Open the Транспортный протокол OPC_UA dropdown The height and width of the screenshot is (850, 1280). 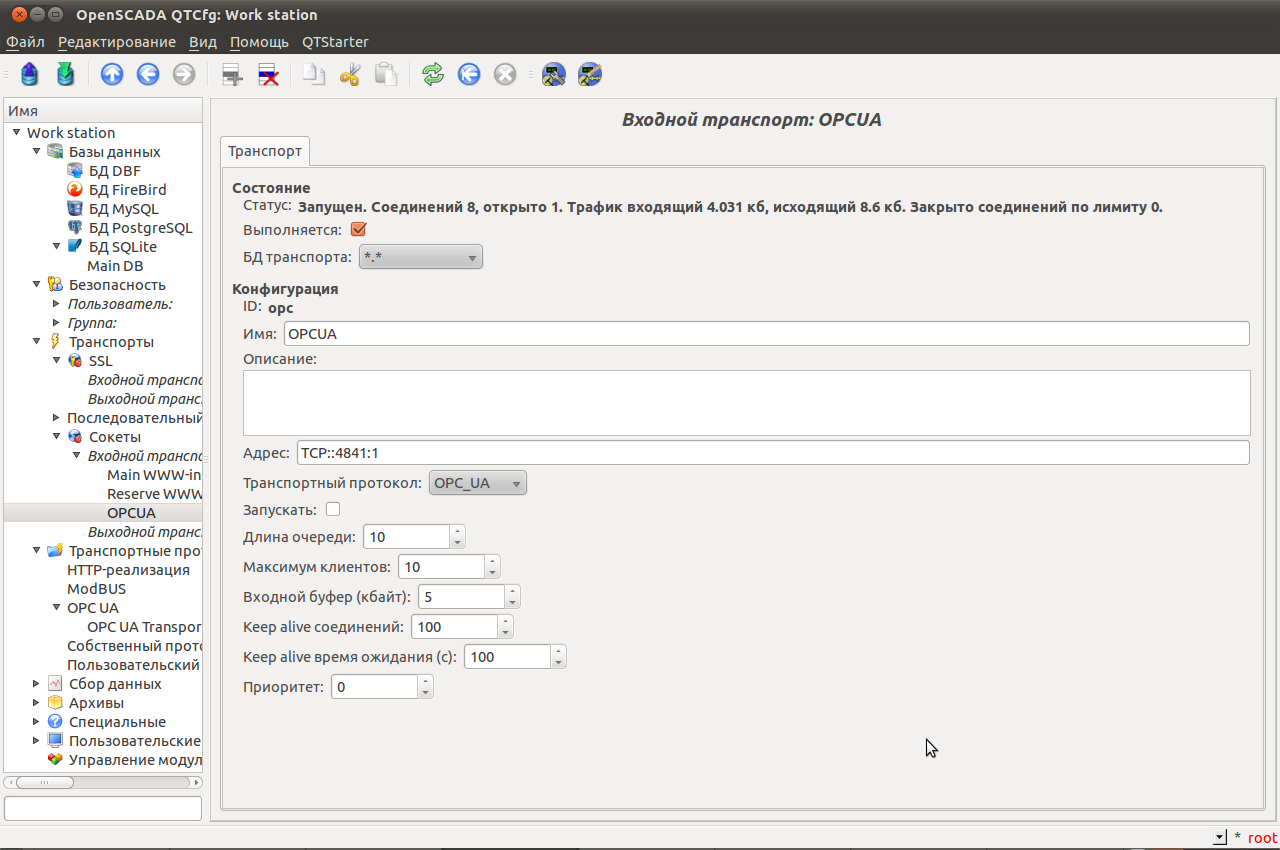click(x=477, y=484)
